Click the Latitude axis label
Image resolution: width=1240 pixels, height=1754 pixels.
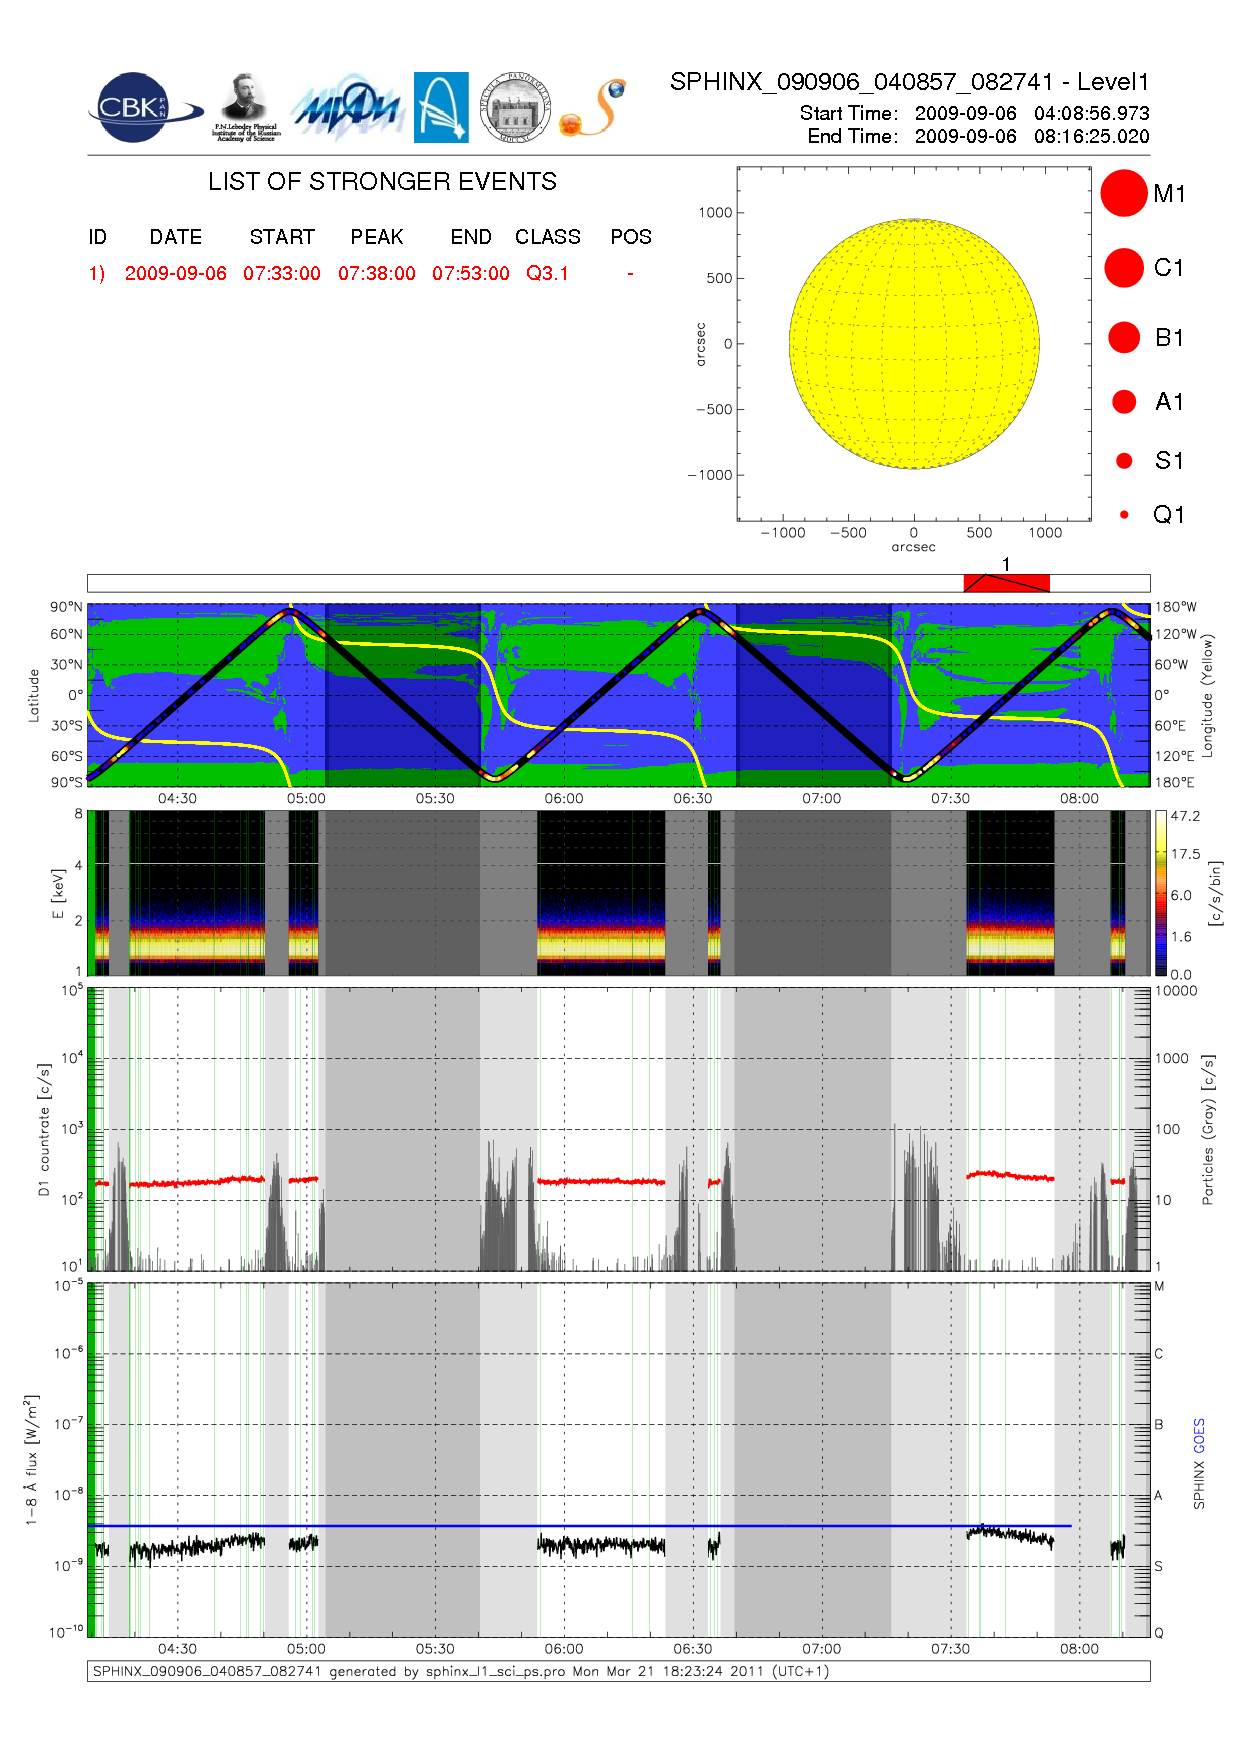pyautogui.click(x=33, y=695)
